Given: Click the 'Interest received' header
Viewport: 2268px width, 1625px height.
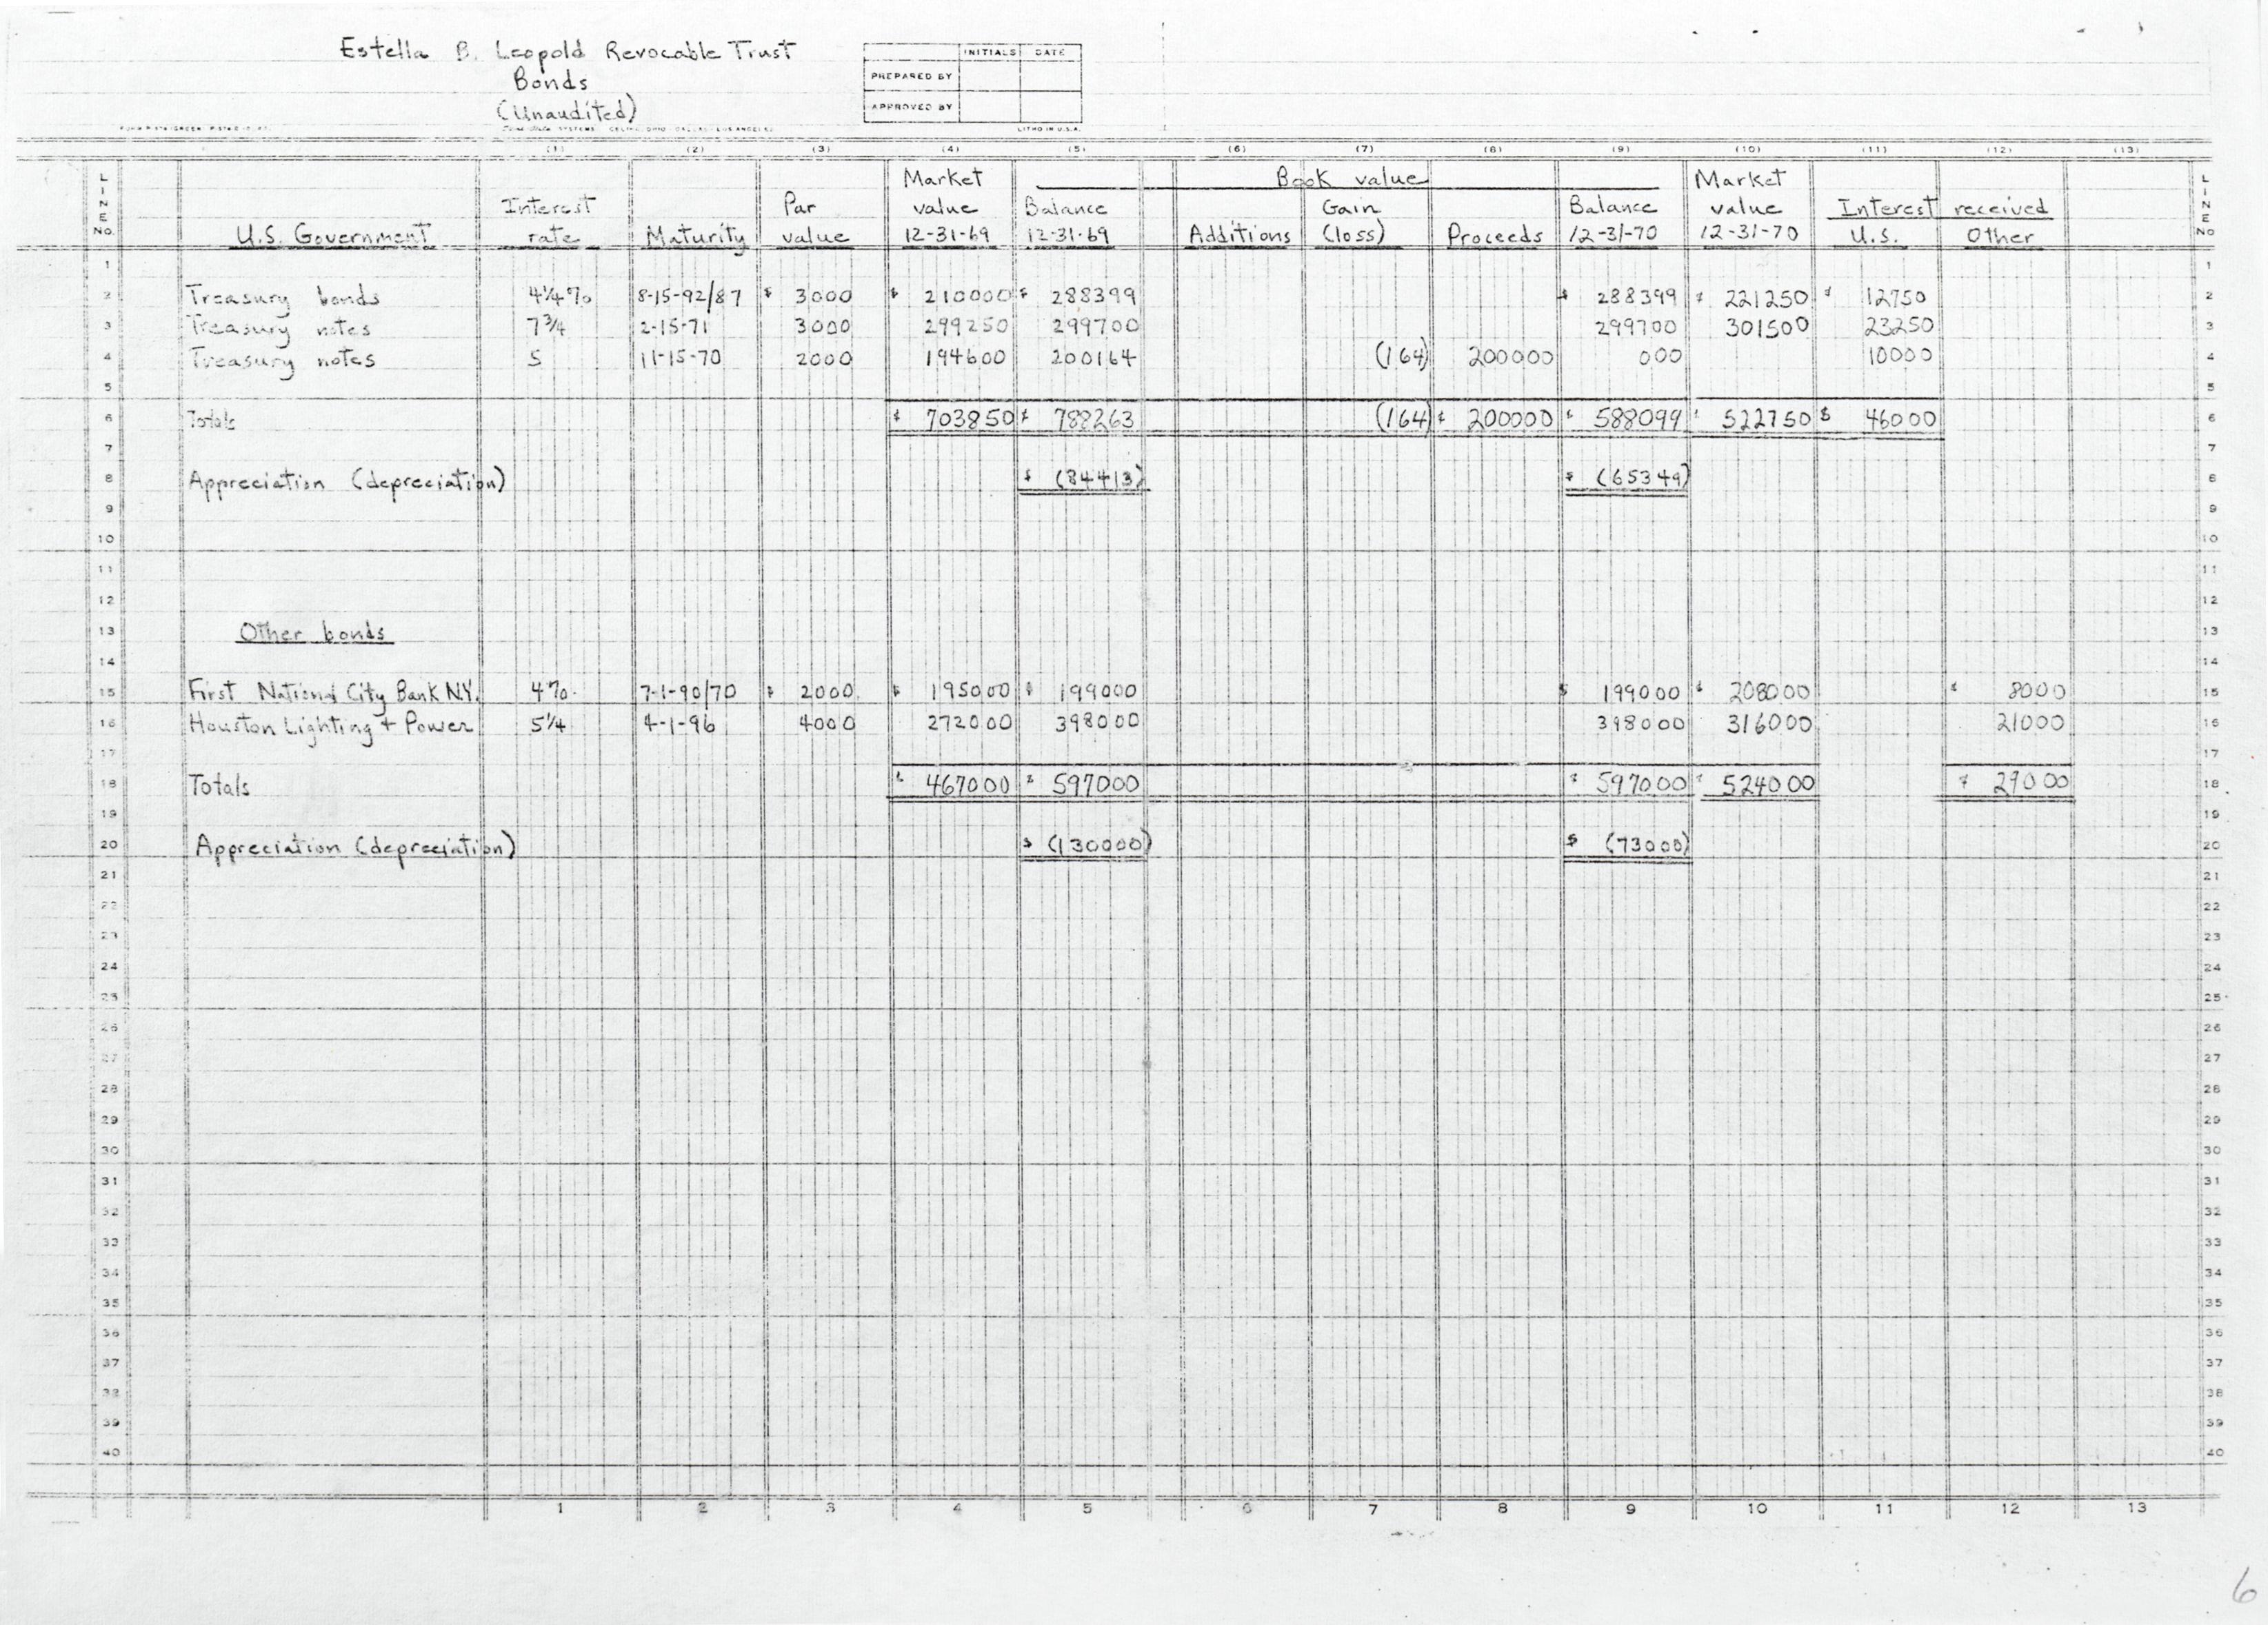Looking at the screenshot, I should coord(1943,208).
